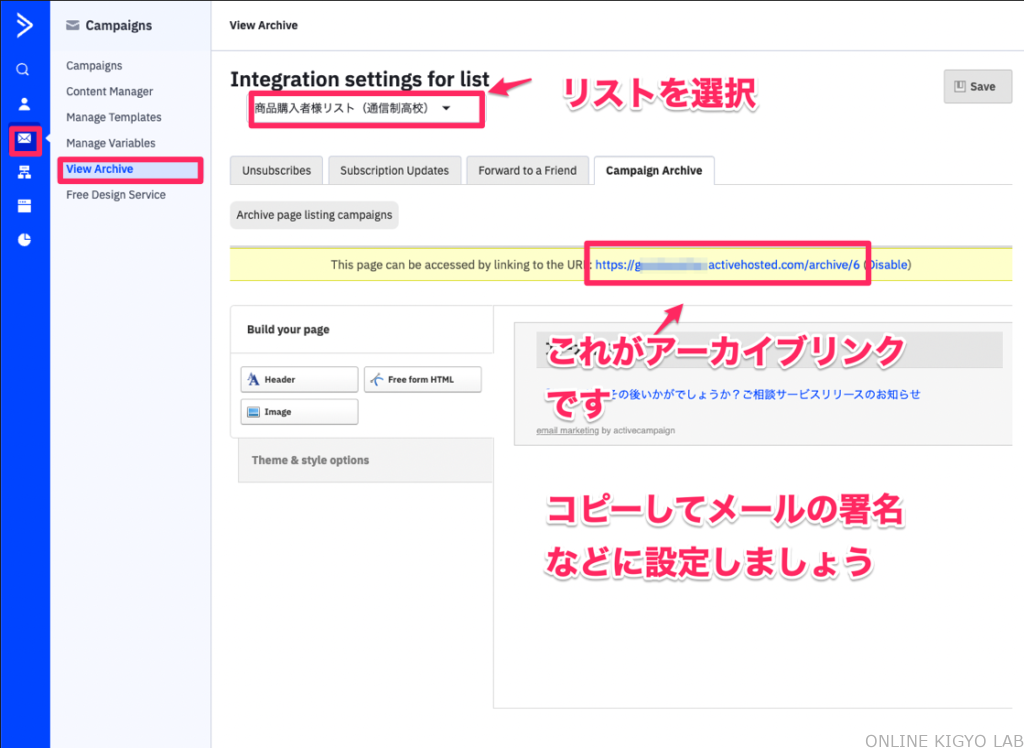Open search from the sidebar magnifier icon
Screen dimensions: 1024x748
tap(23, 70)
